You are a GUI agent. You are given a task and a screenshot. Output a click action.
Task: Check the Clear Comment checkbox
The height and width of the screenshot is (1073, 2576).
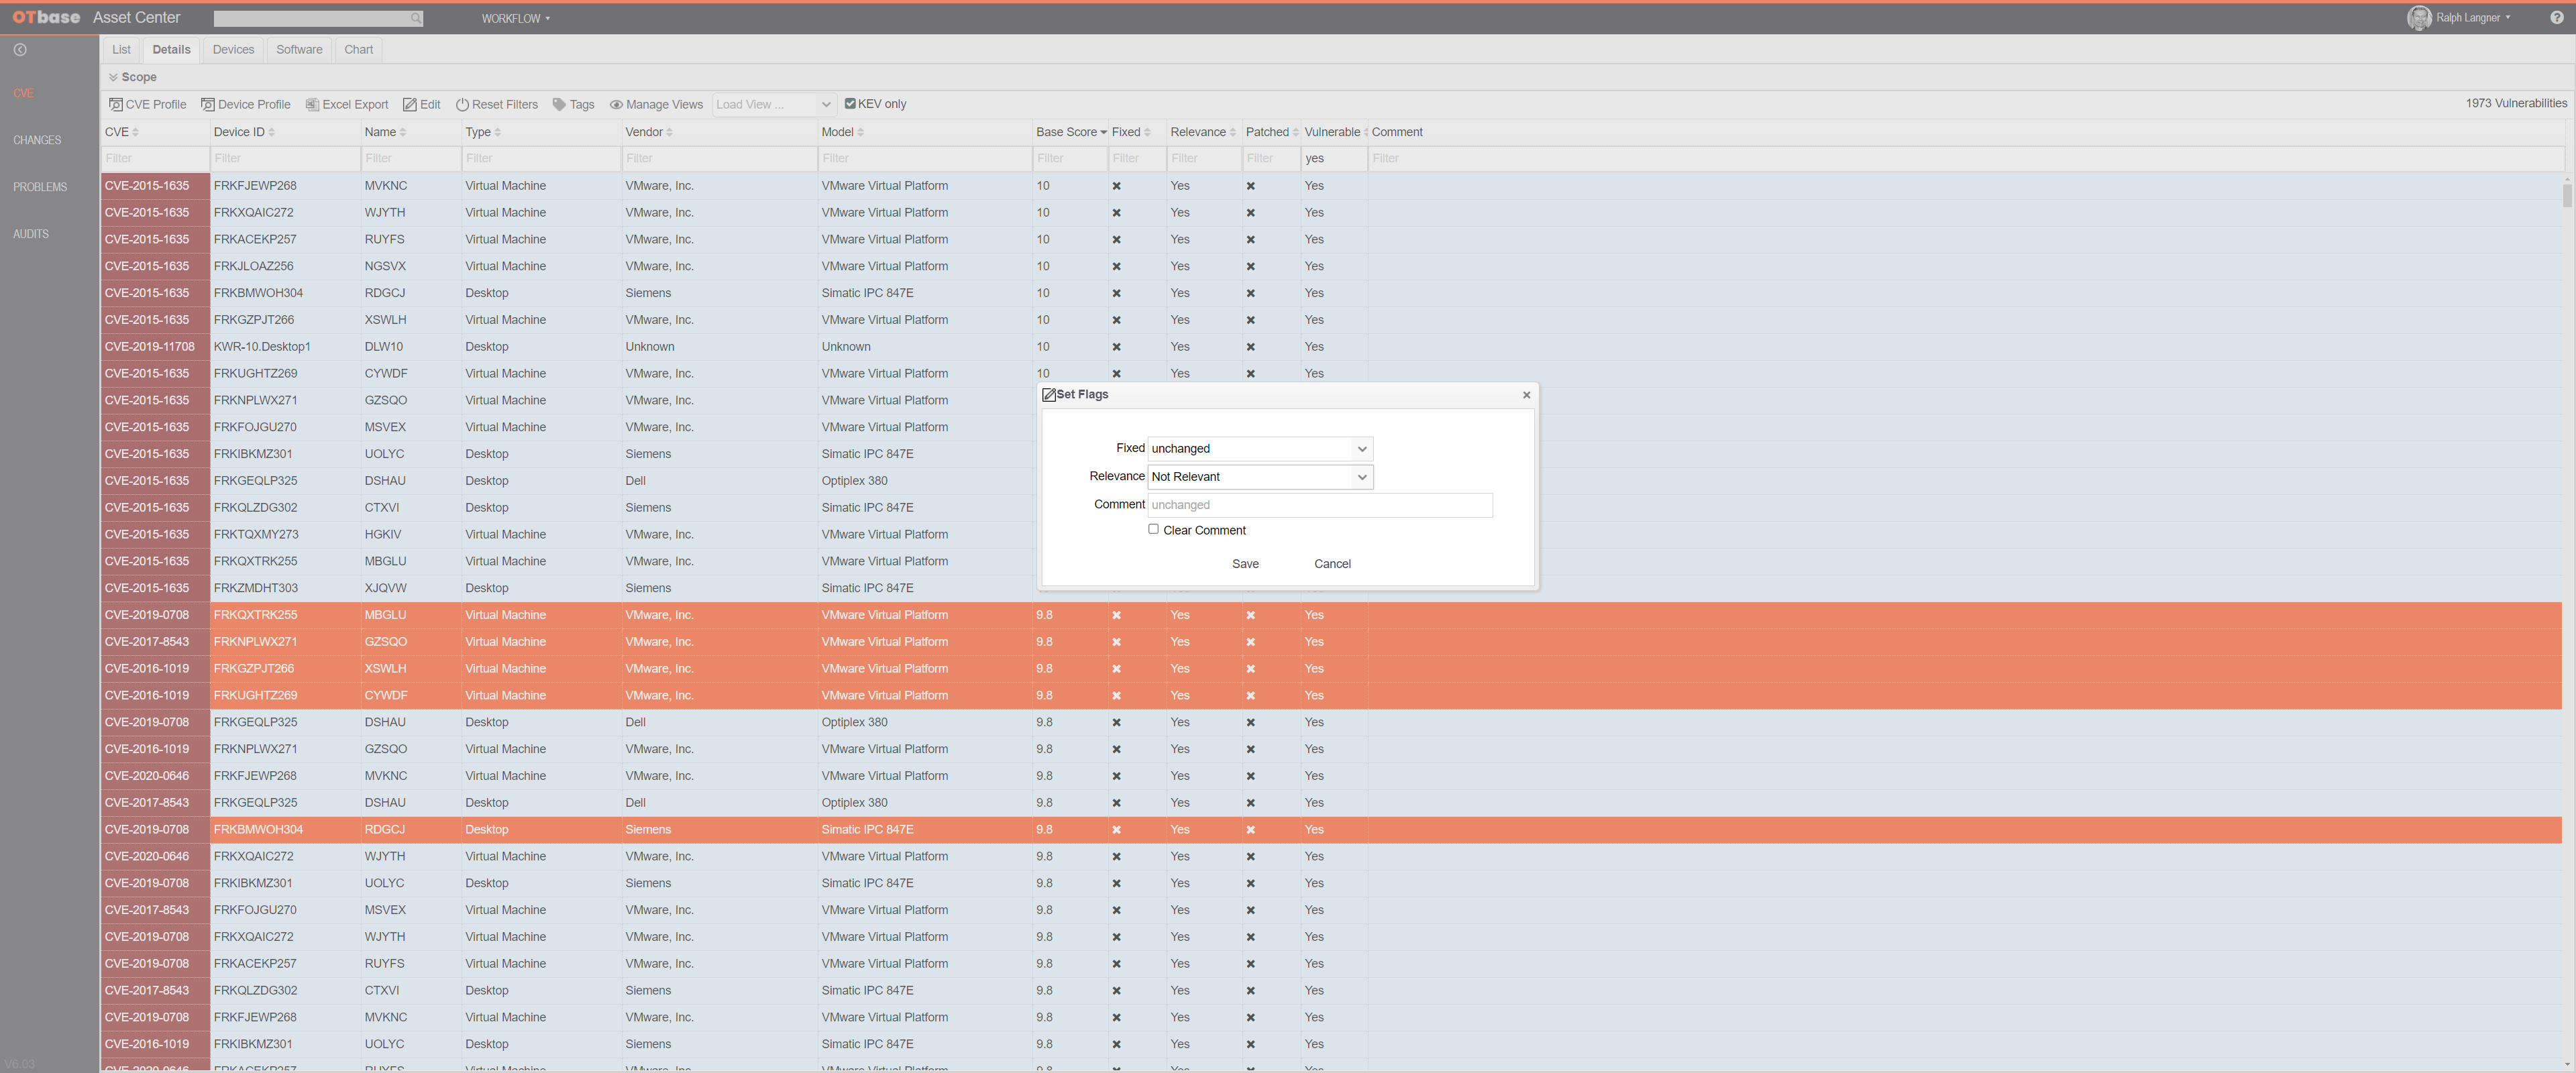click(1153, 529)
